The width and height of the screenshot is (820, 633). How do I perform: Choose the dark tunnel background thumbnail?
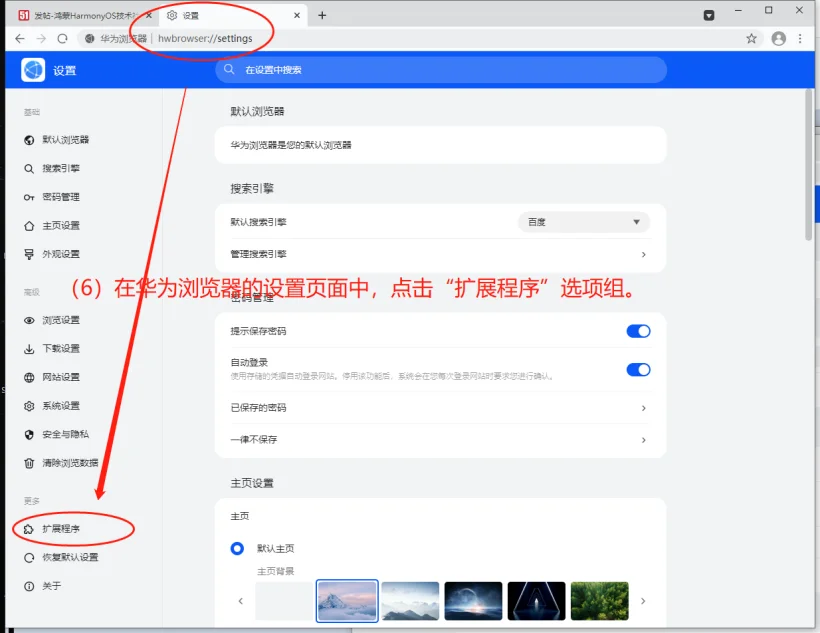[537, 601]
